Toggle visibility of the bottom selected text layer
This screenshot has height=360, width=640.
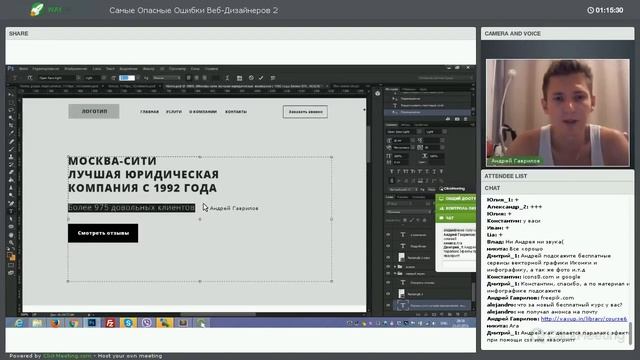[x=388, y=305]
